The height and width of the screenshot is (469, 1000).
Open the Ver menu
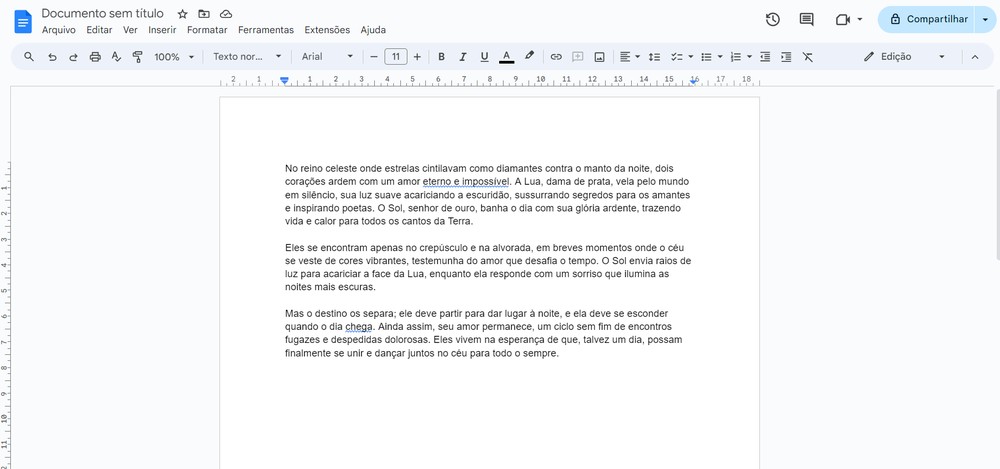[130, 30]
